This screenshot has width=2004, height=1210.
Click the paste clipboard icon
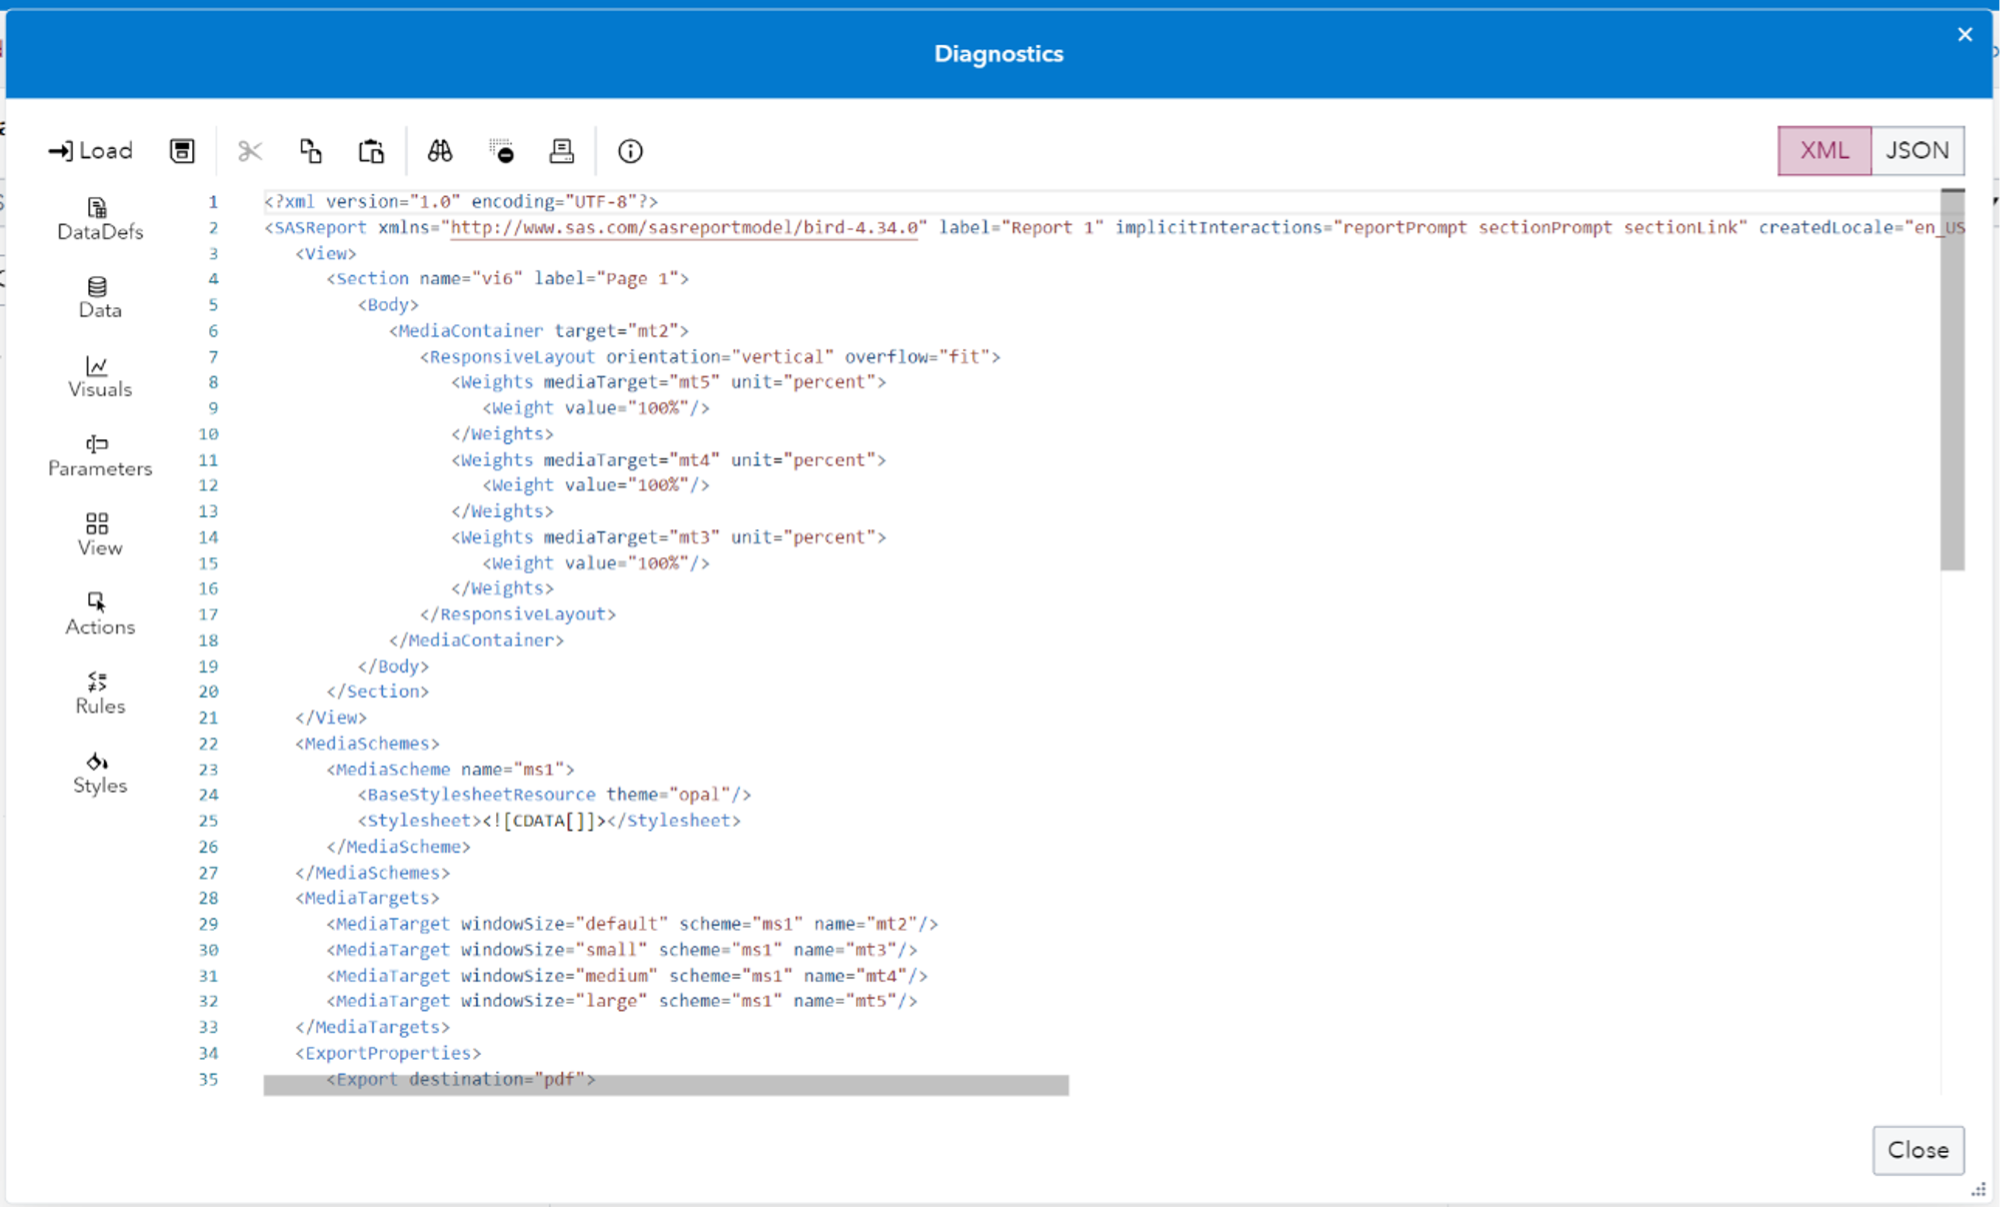tap(371, 151)
